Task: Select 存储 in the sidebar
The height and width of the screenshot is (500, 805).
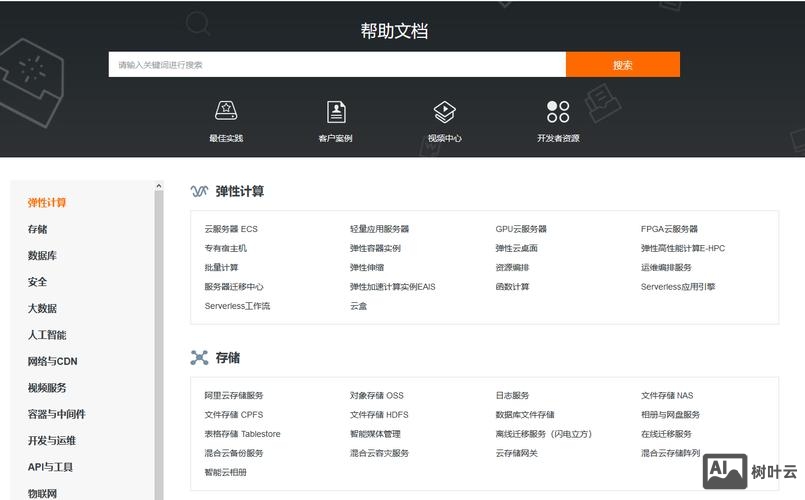Action: tap(37, 229)
